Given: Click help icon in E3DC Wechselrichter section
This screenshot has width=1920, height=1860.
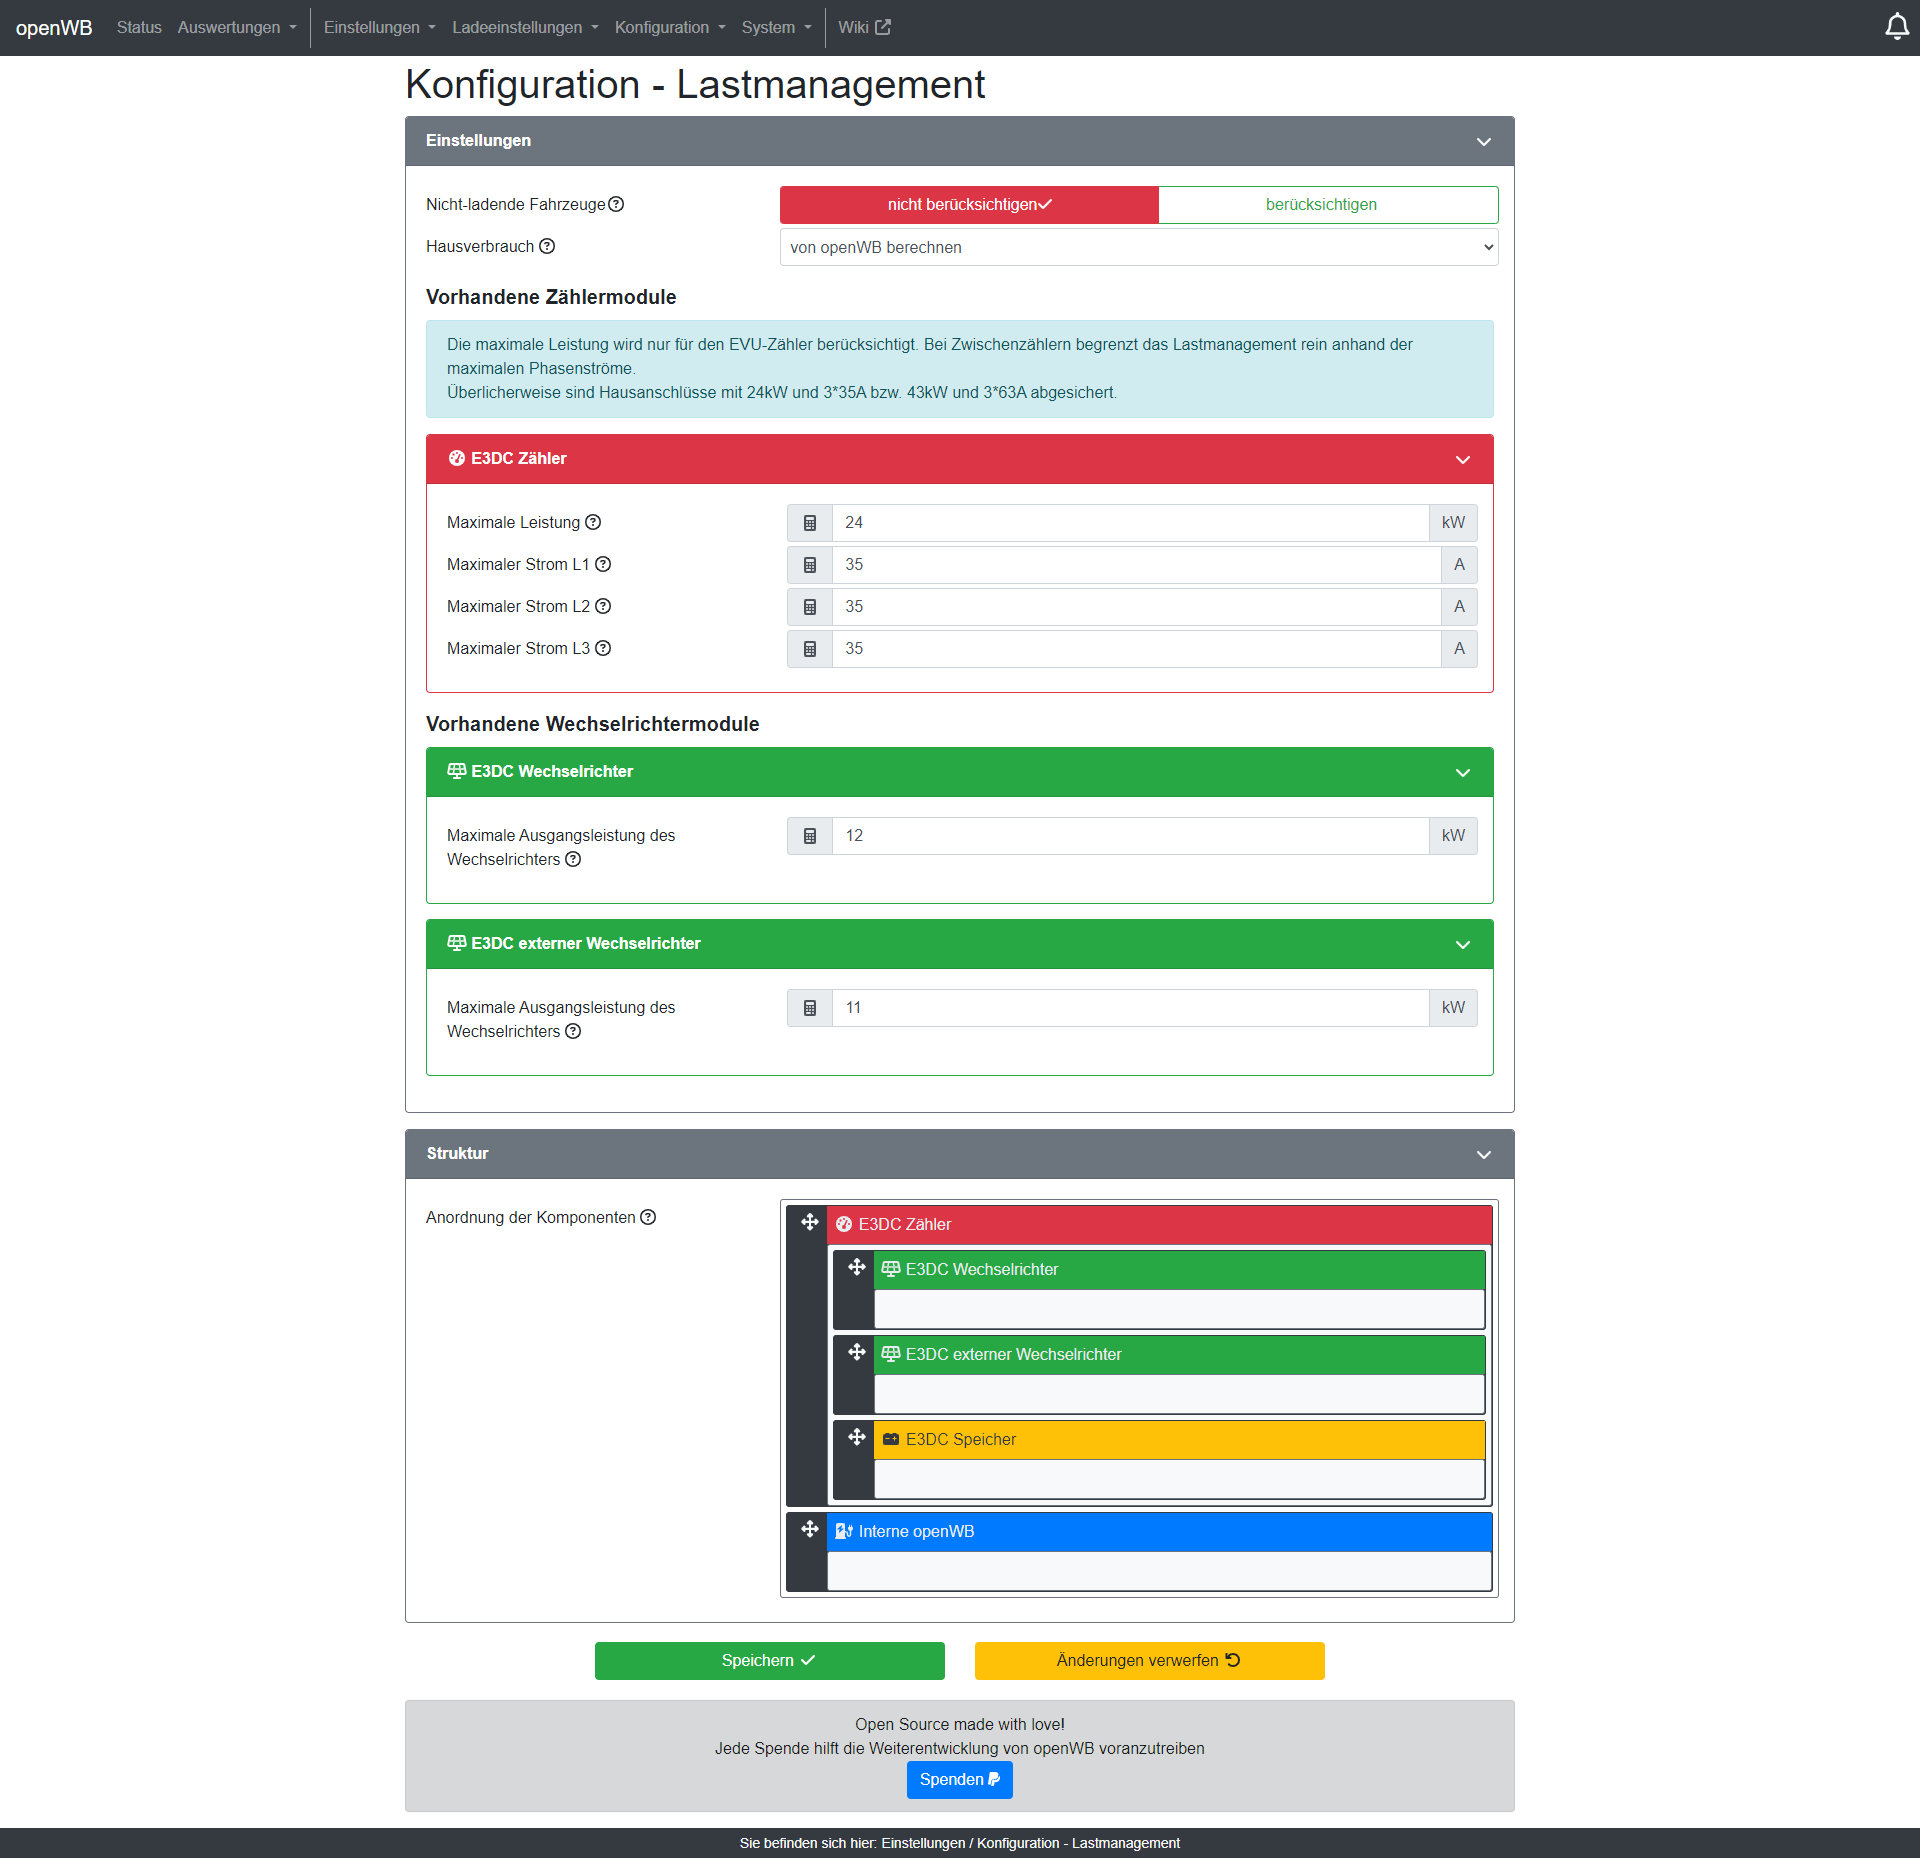Looking at the screenshot, I should click(573, 859).
